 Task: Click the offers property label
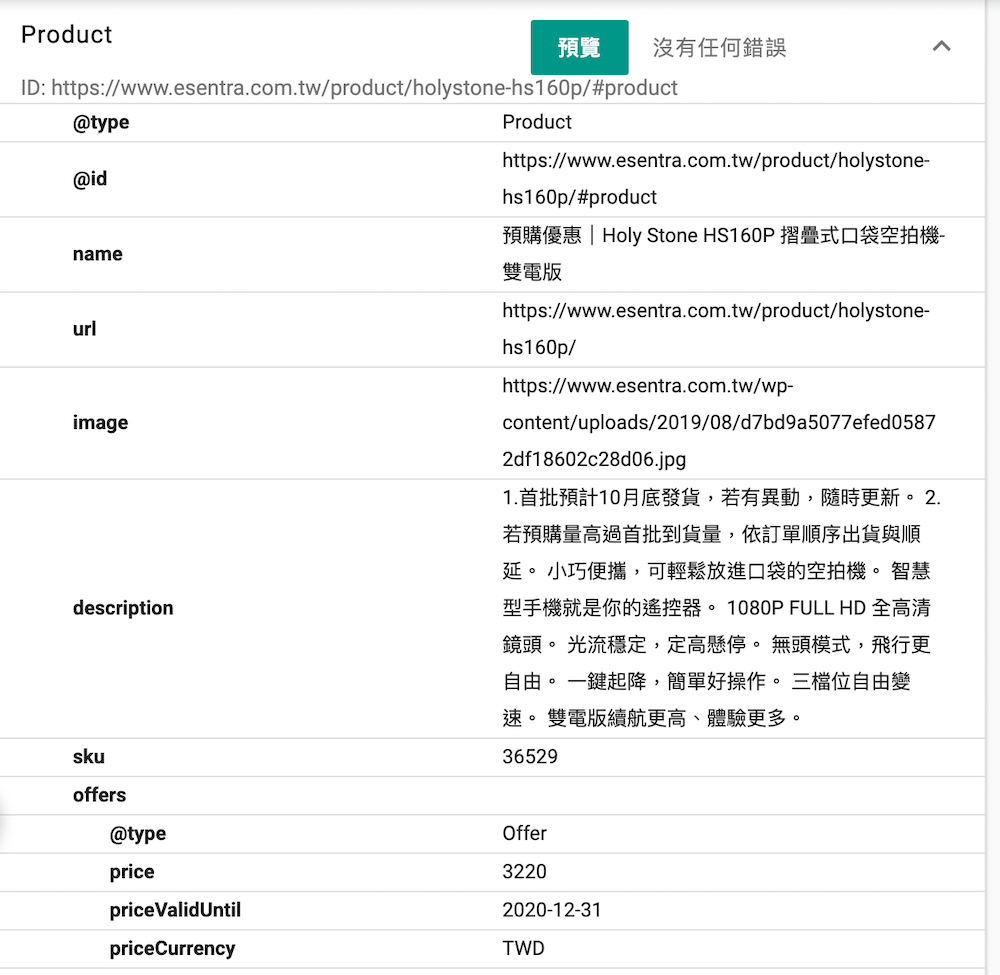[99, 795]
